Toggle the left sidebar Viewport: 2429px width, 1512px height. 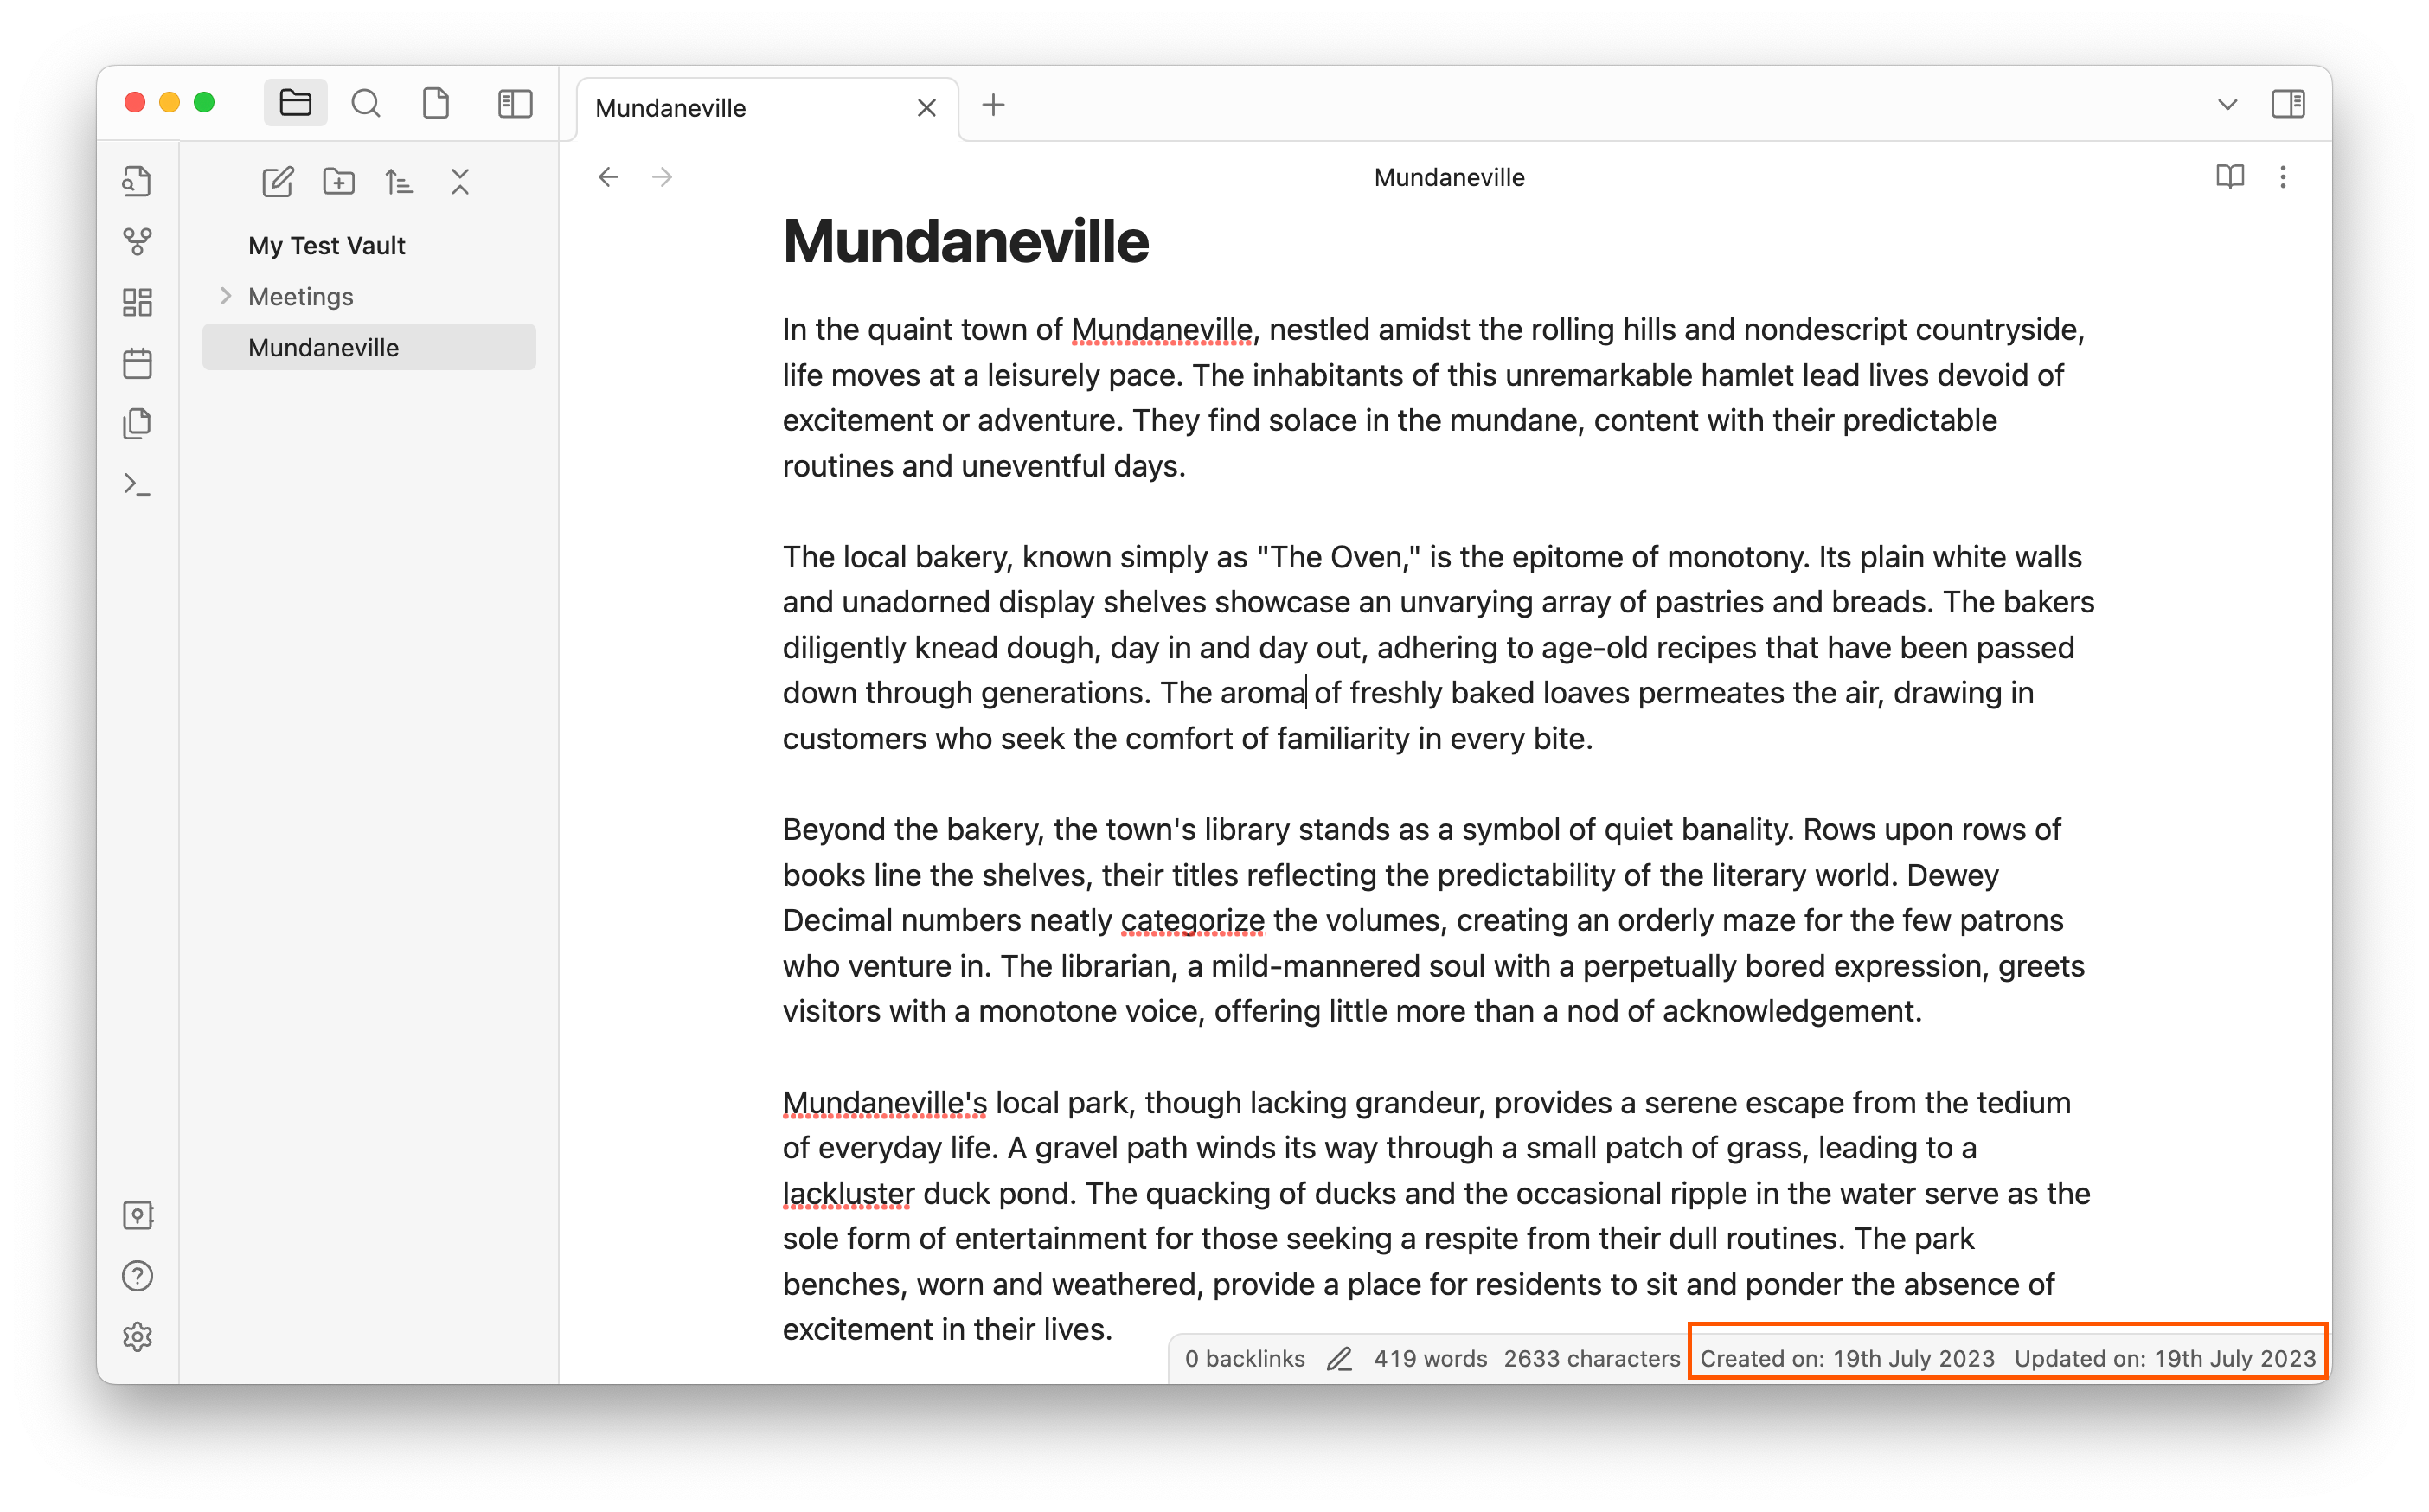click(x=515, y=103)
